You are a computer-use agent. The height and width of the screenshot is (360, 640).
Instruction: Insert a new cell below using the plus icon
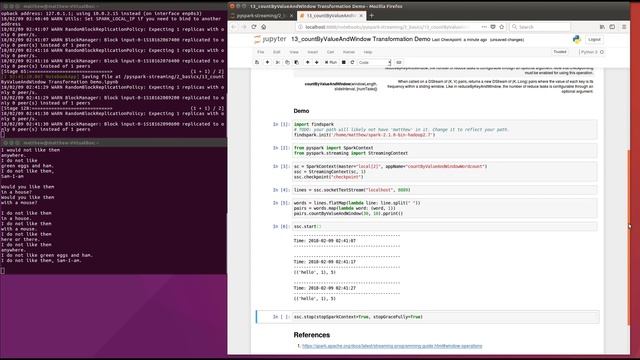pos(267,62)
